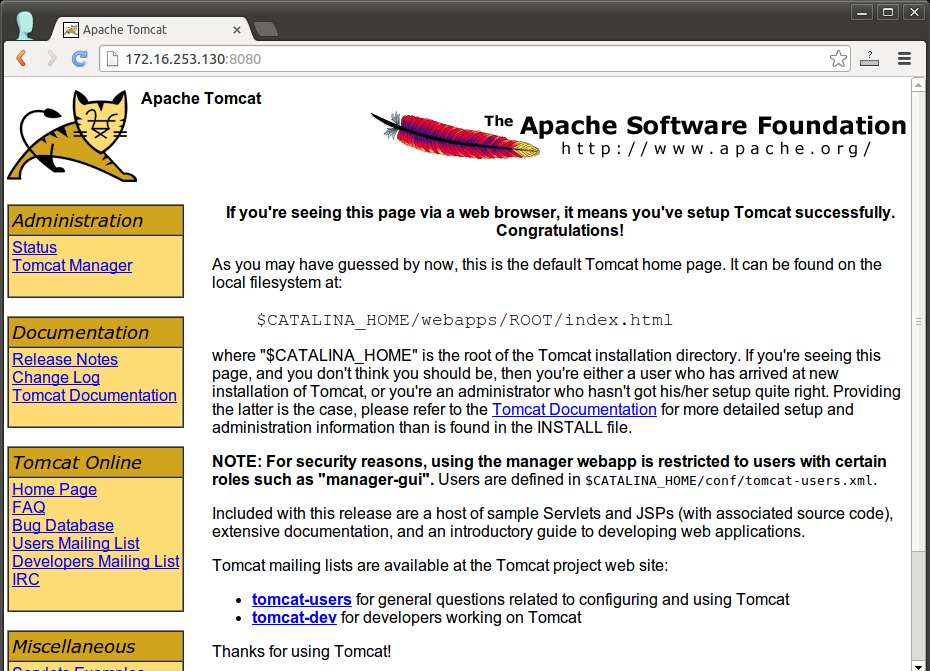Click the Apache feather logo

[455, 135]
